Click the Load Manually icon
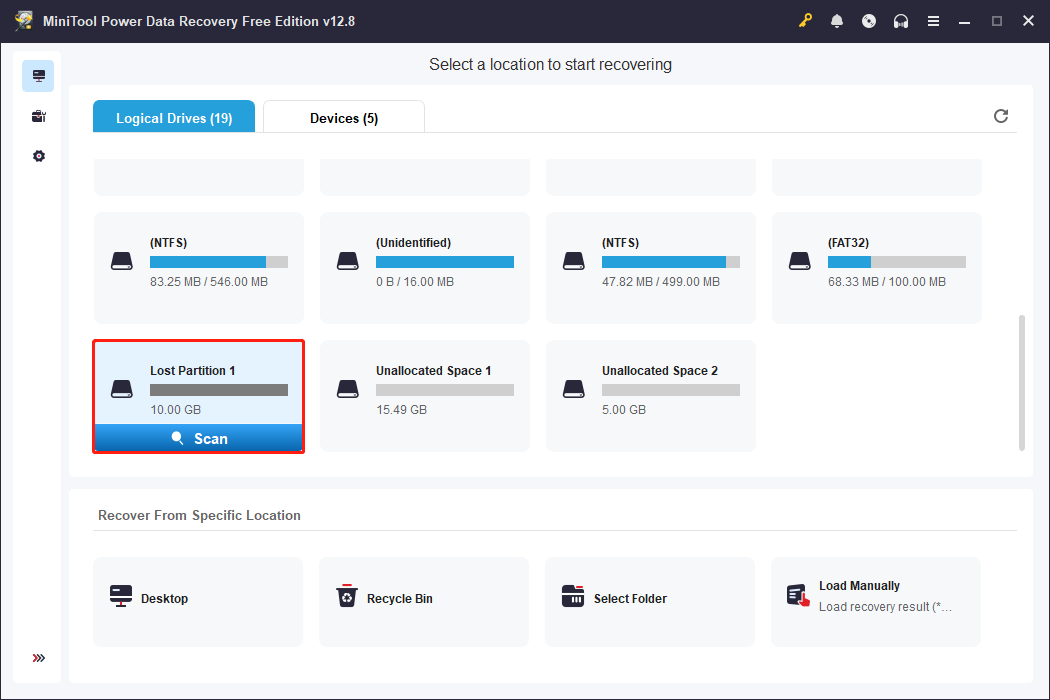The height and width of the screenshot is (700, 1050). click(798, 595)
